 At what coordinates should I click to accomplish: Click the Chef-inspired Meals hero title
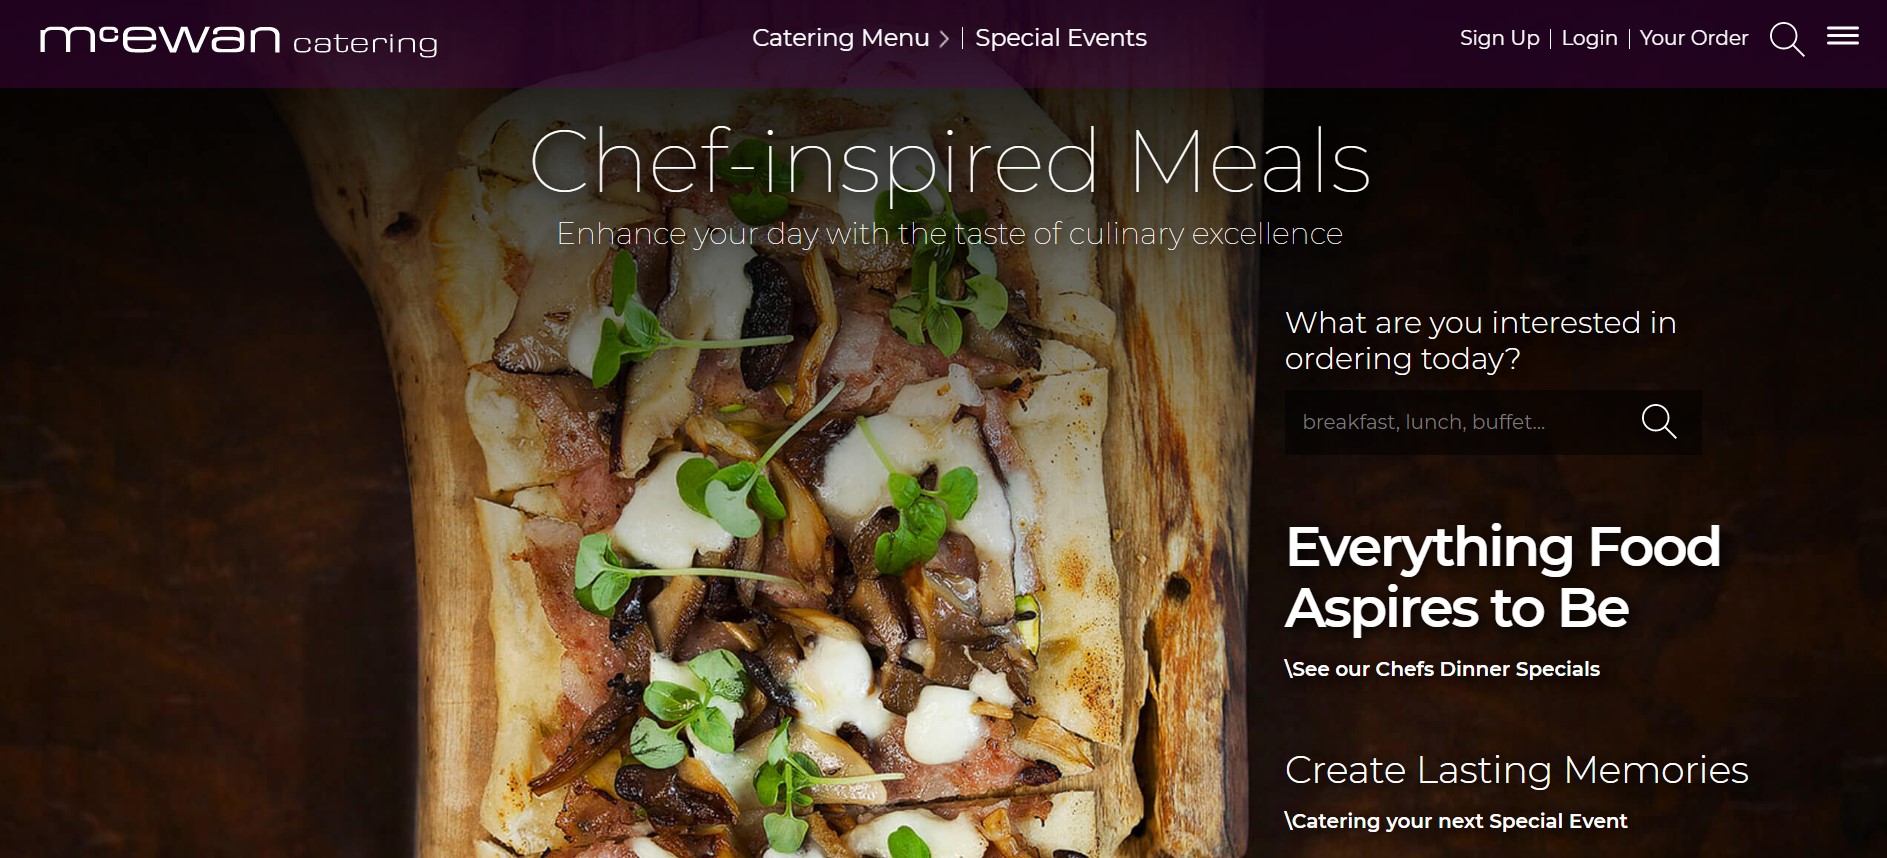click(x=949, y=161)
